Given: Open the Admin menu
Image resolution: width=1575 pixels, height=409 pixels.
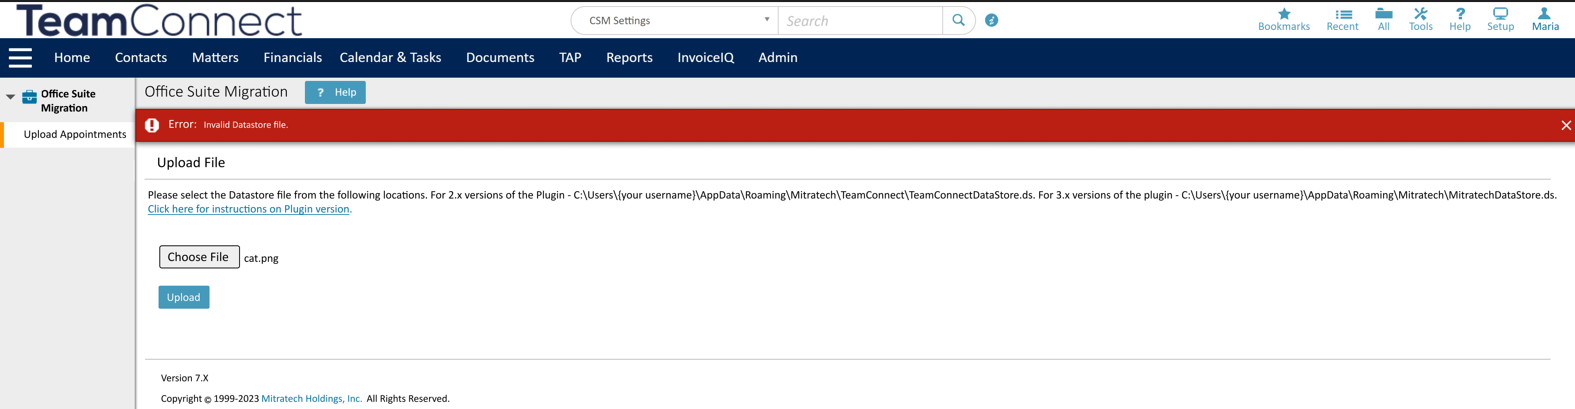Looking at the screenshot, I should coord(777,58).
